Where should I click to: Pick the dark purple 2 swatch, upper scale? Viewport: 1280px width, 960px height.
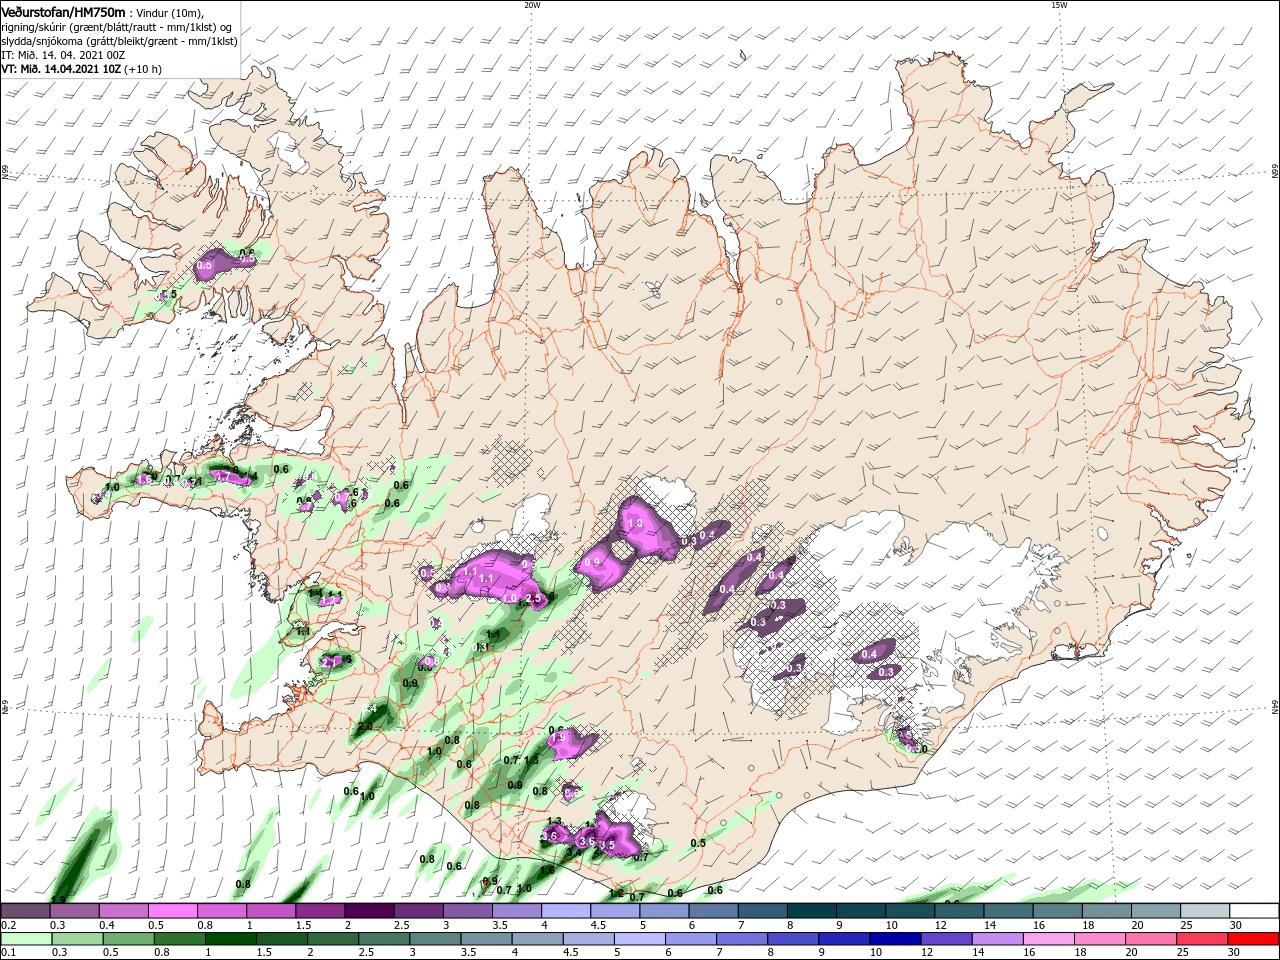(368, 911)
